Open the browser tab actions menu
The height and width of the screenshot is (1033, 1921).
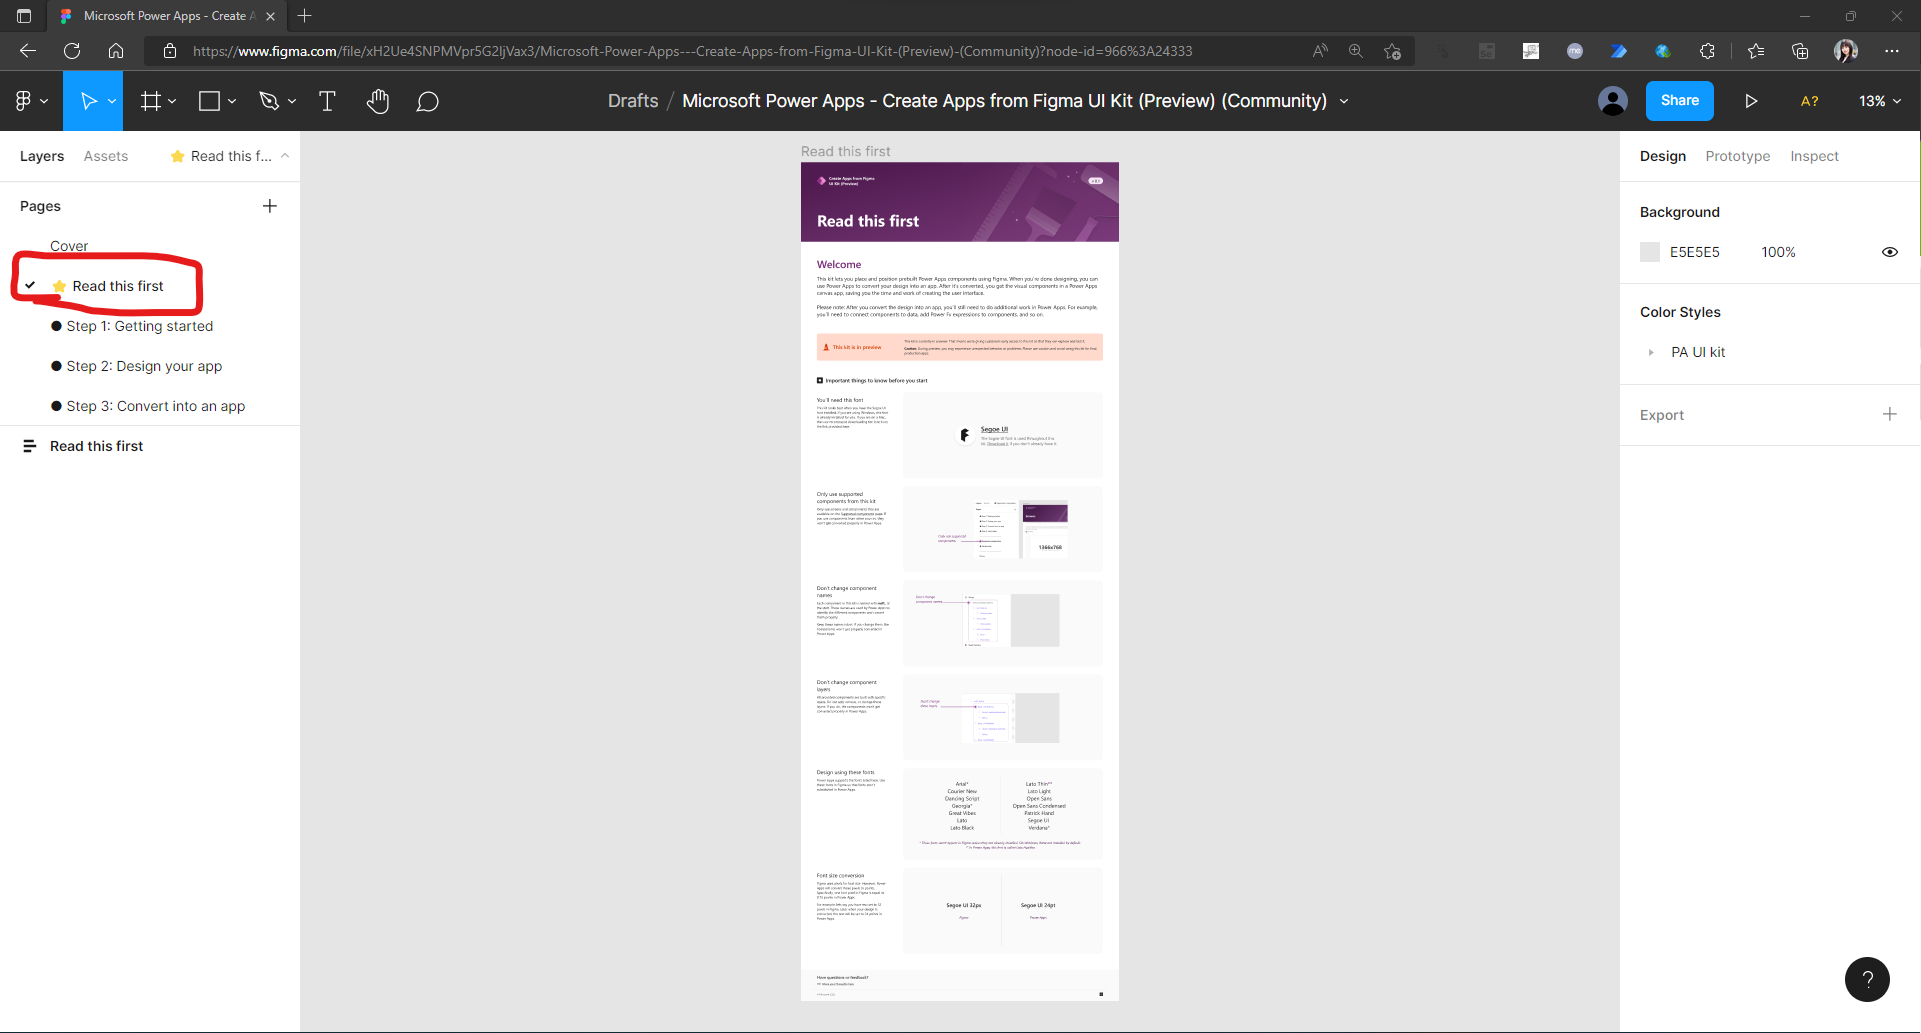(24, 16)
